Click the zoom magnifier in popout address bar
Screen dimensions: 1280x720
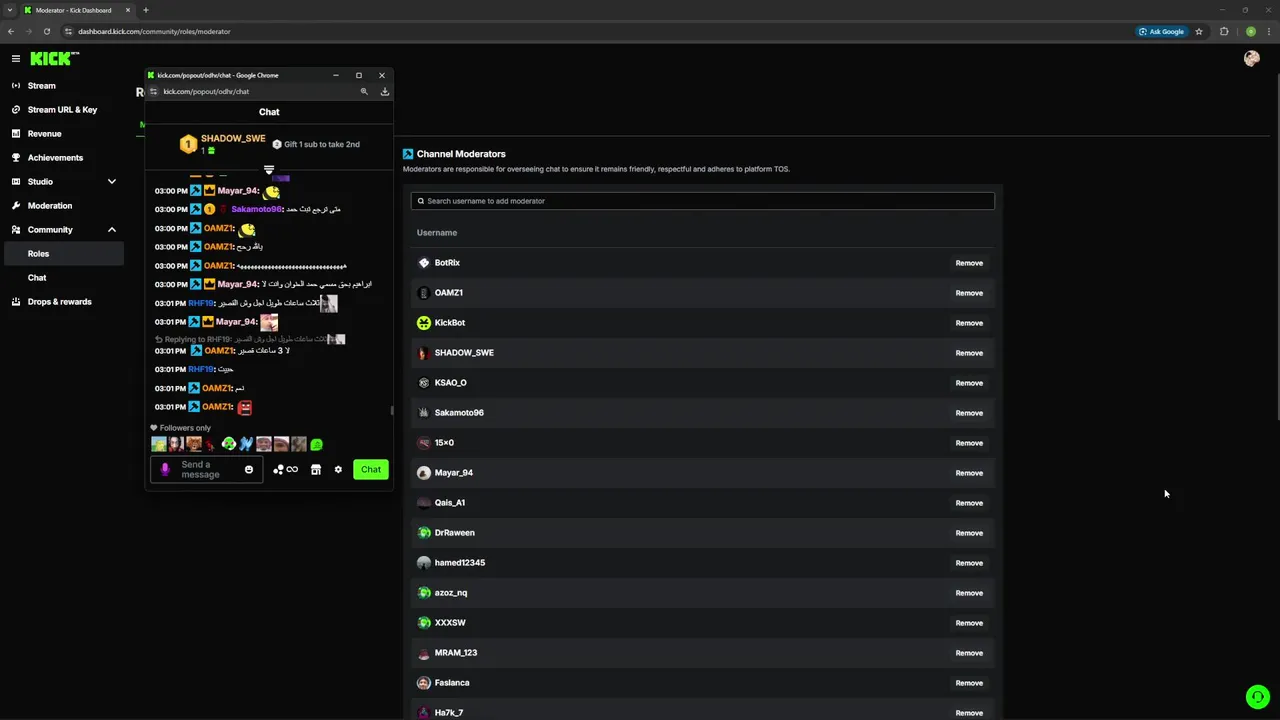(x=364, y=91)
